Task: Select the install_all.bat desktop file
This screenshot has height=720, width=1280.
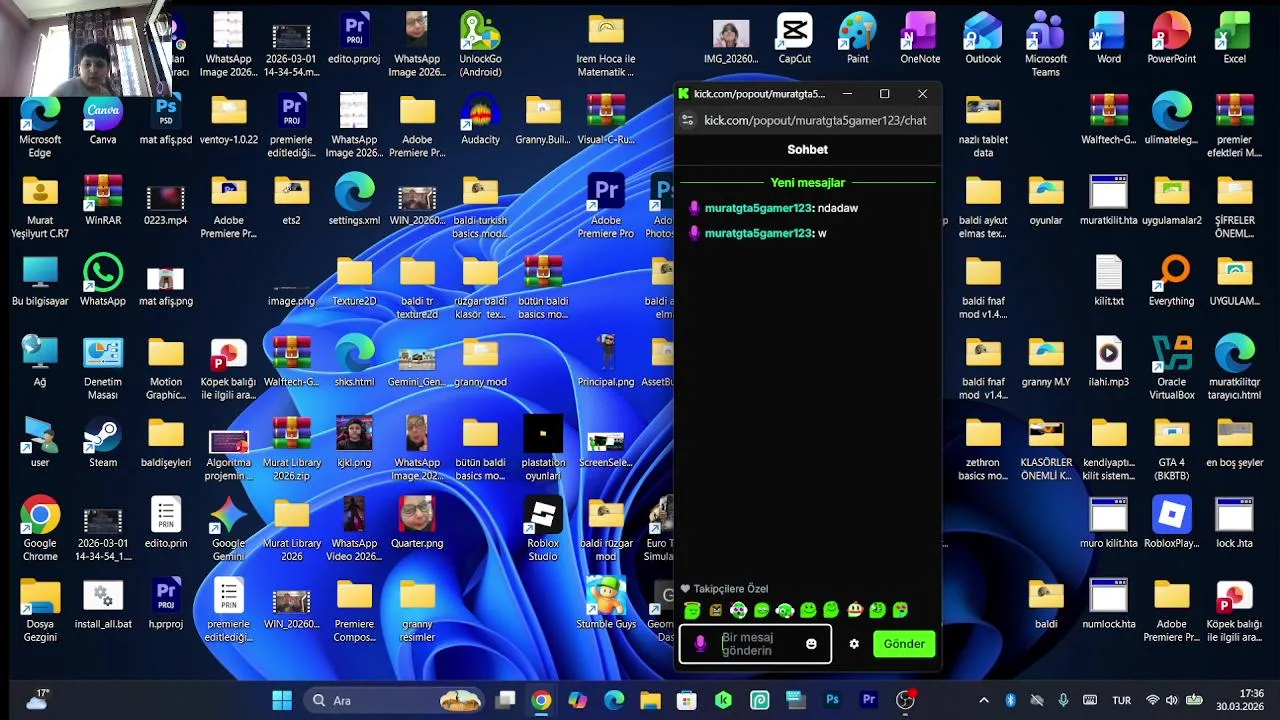Action: coord(103,604)
